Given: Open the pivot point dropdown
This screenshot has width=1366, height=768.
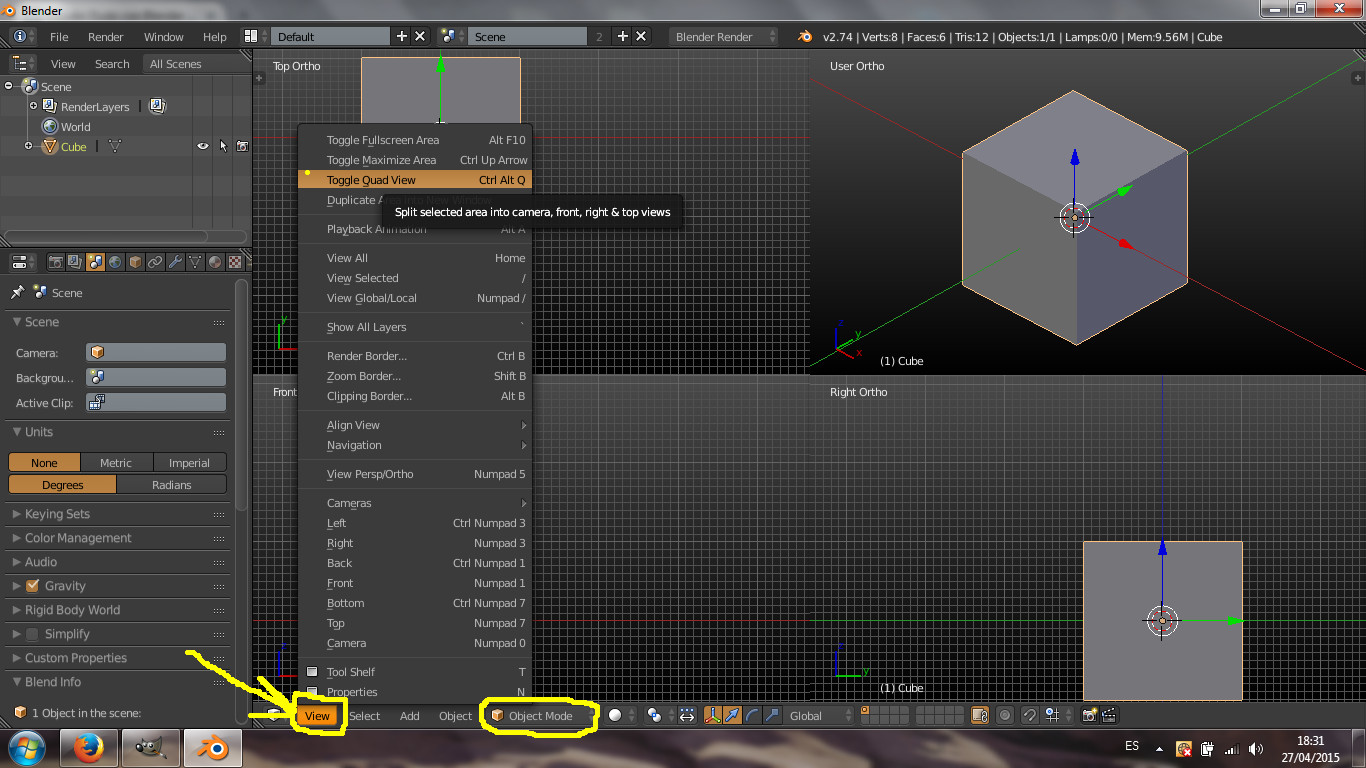Looking at the screenshot, I should coord(659,715).
